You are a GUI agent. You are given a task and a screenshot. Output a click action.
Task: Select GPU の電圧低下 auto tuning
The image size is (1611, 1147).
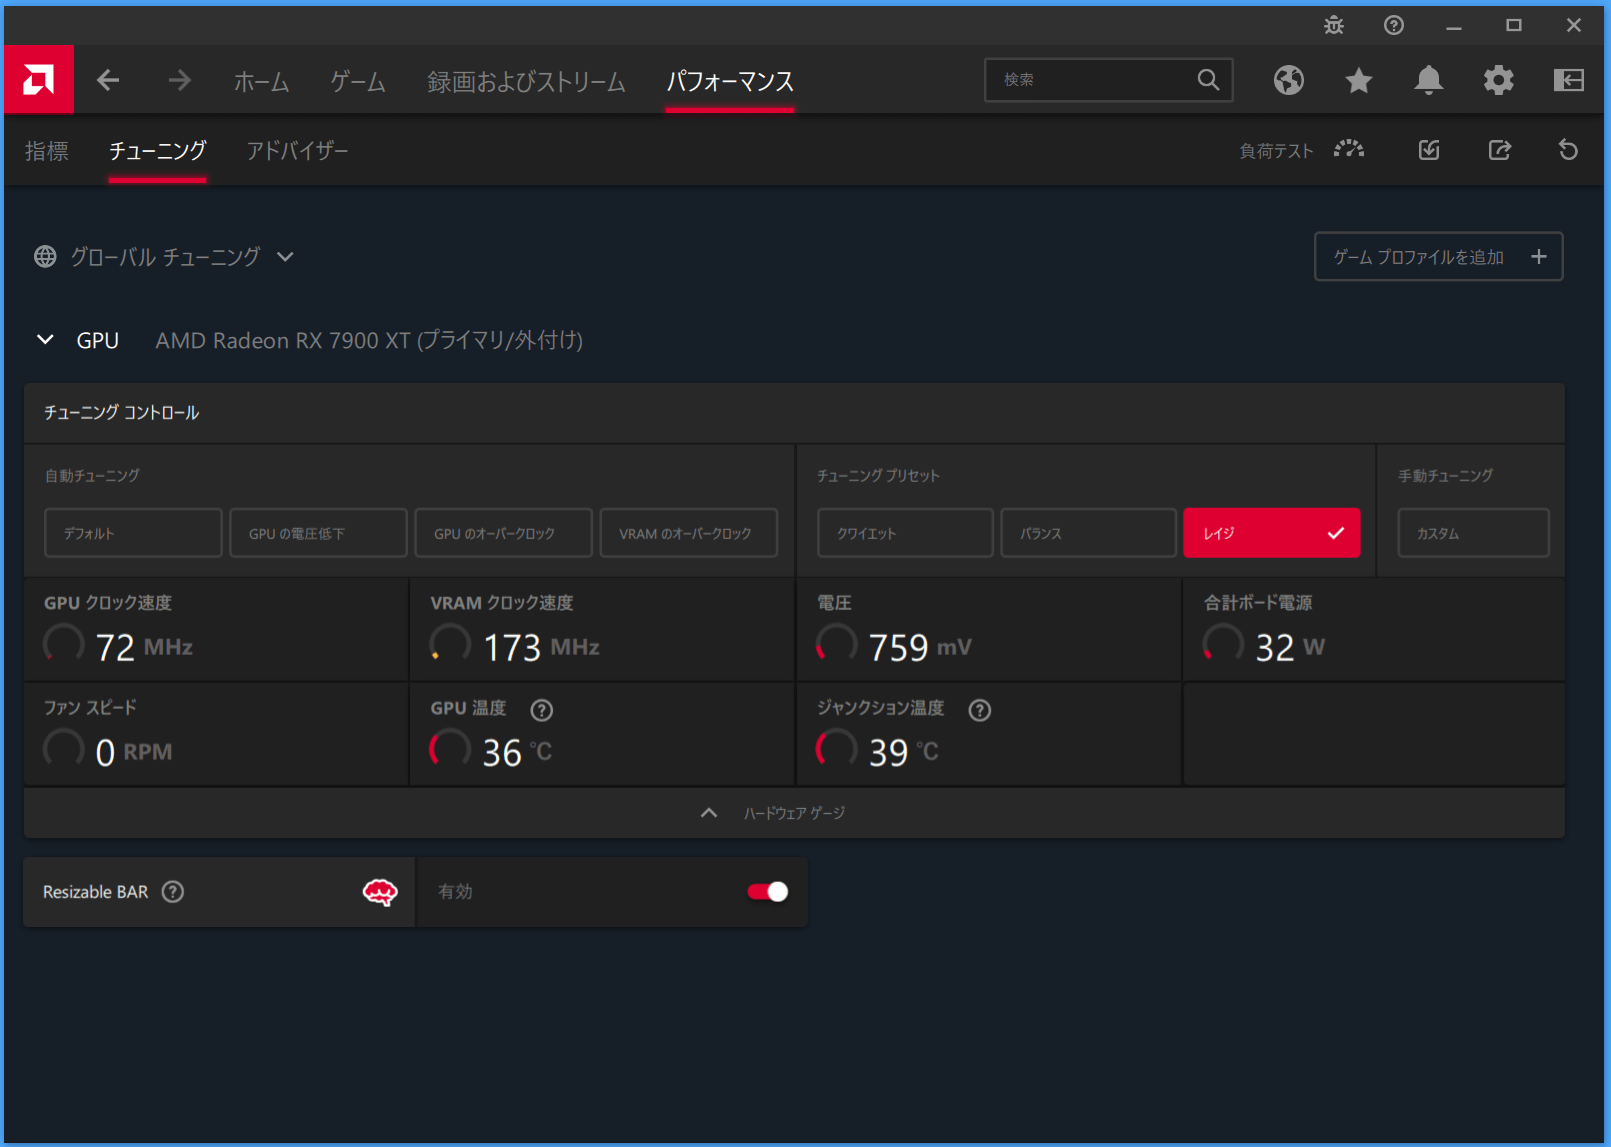tap(318, 533)
